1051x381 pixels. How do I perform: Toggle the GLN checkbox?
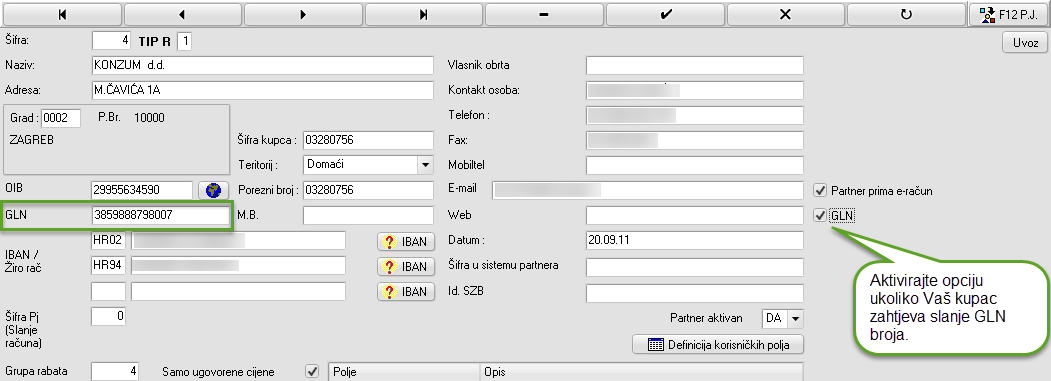[820, 216]
